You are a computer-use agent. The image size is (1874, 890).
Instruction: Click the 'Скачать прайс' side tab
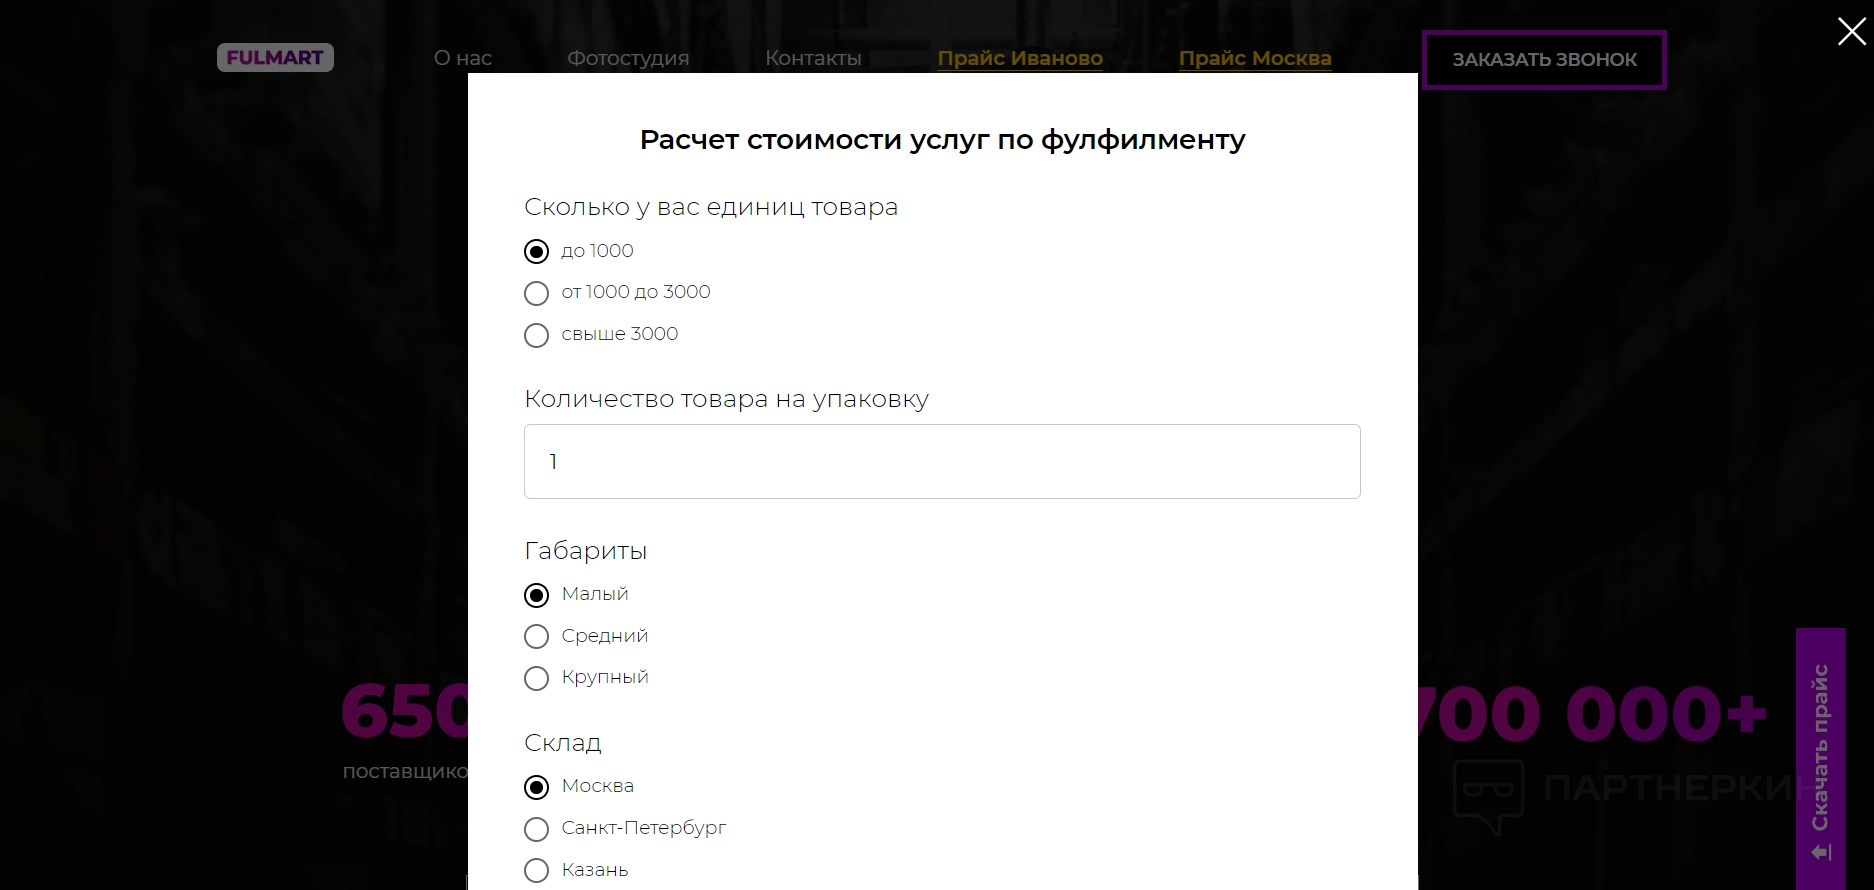tap(1820, 758)
